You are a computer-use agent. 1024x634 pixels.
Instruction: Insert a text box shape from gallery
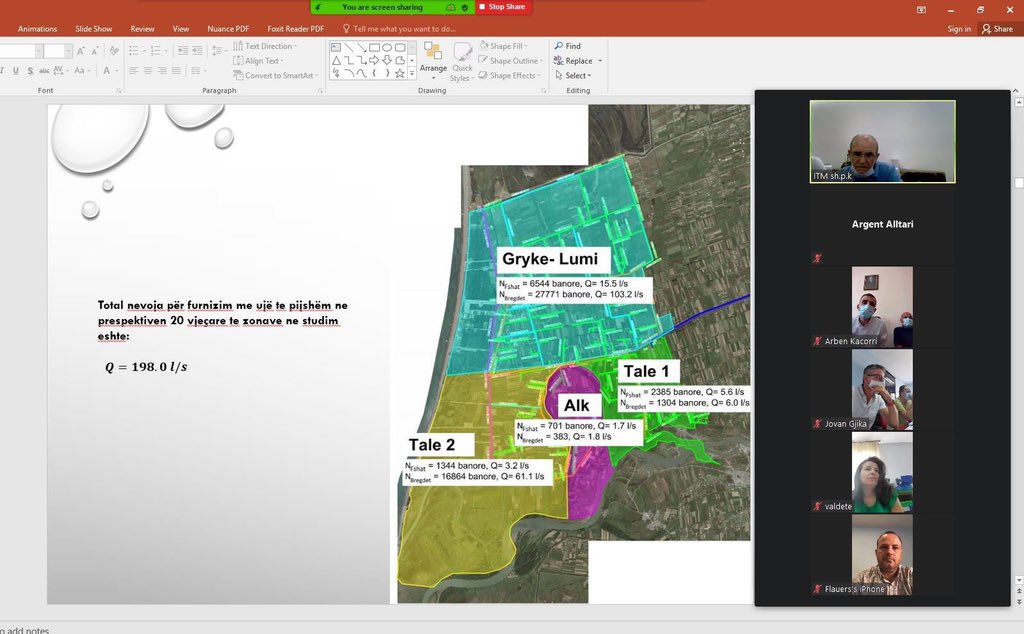tap(336, 47)
